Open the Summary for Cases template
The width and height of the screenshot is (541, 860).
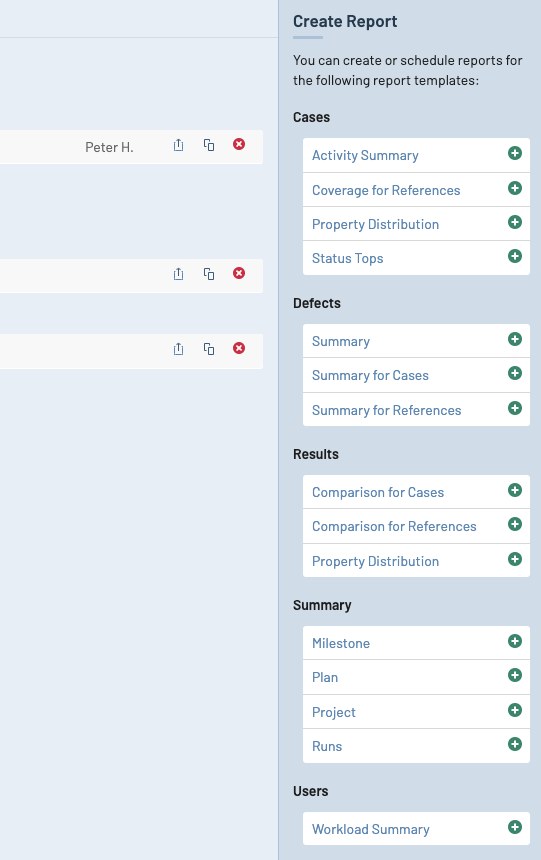tap(370, 375)
